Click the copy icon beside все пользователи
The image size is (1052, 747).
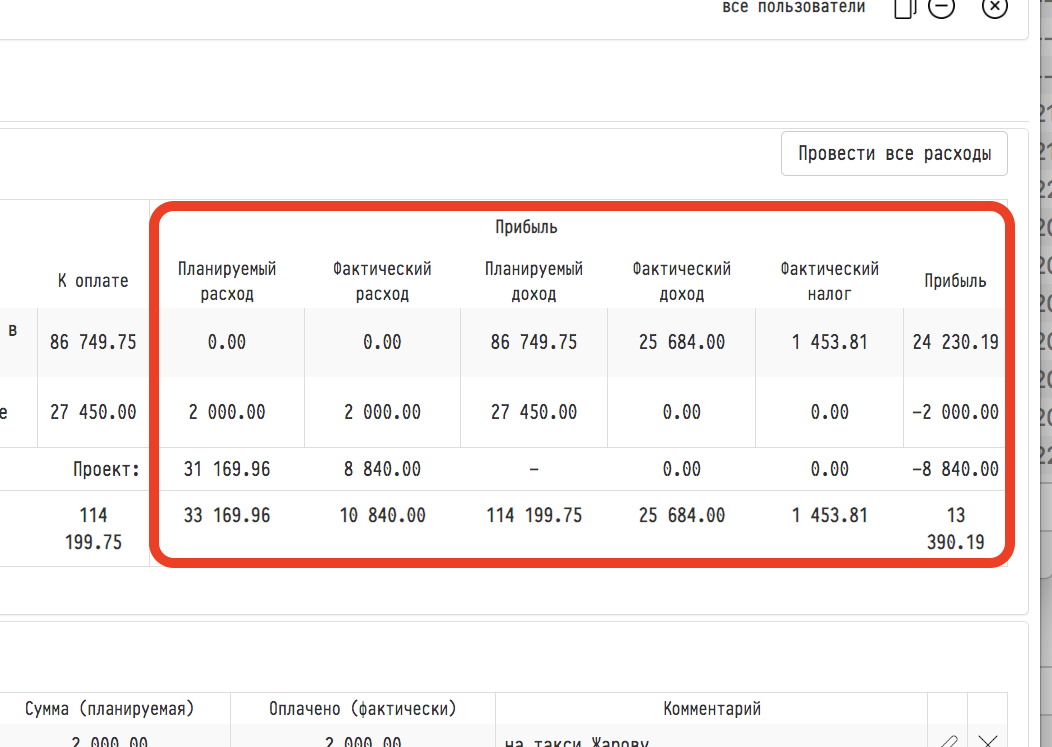pyautogui.click(x=904, y=8)
